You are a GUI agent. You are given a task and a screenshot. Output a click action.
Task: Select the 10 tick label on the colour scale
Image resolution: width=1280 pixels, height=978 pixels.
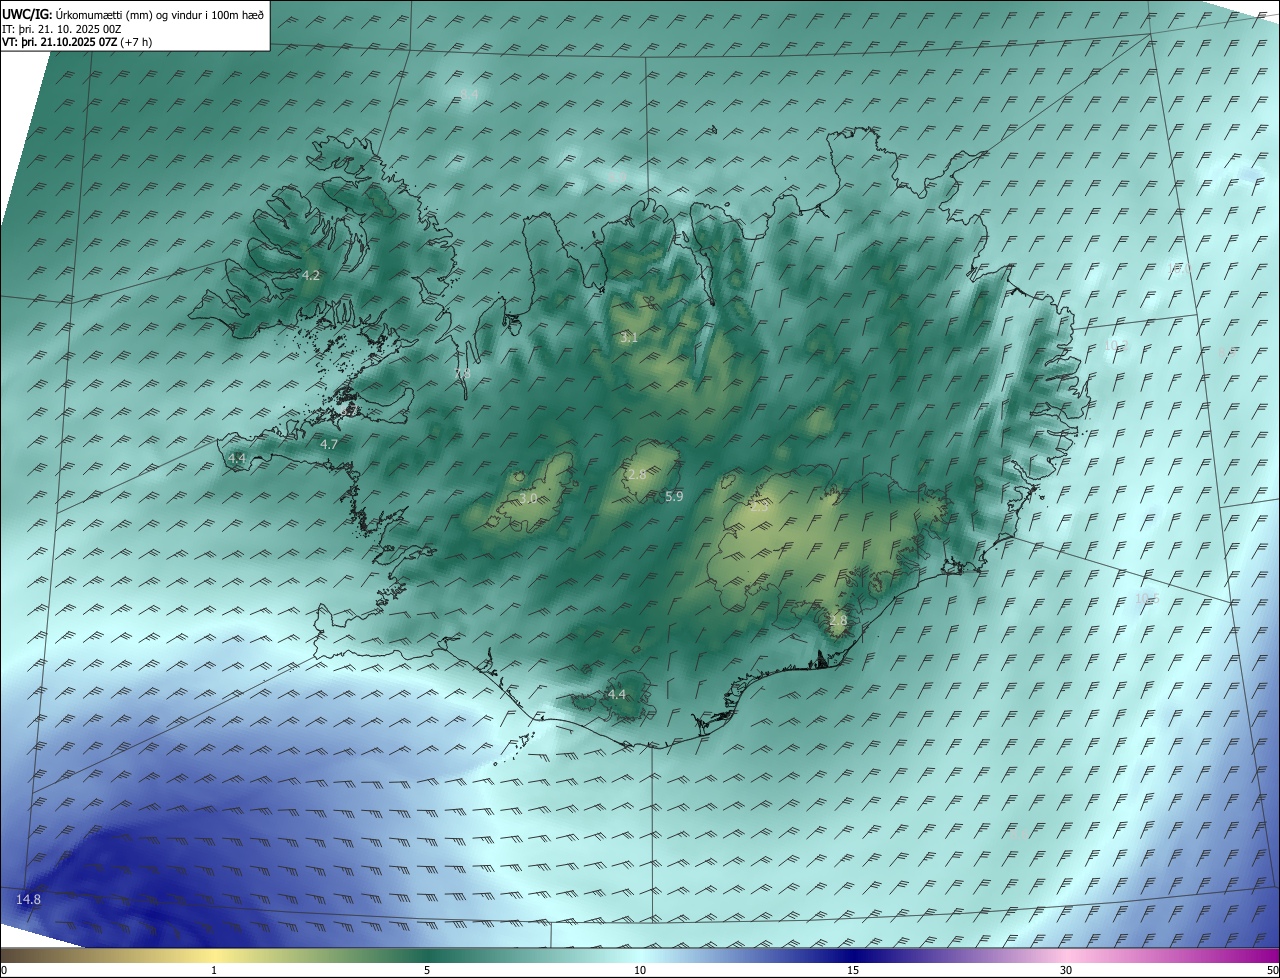pos(640,970)
